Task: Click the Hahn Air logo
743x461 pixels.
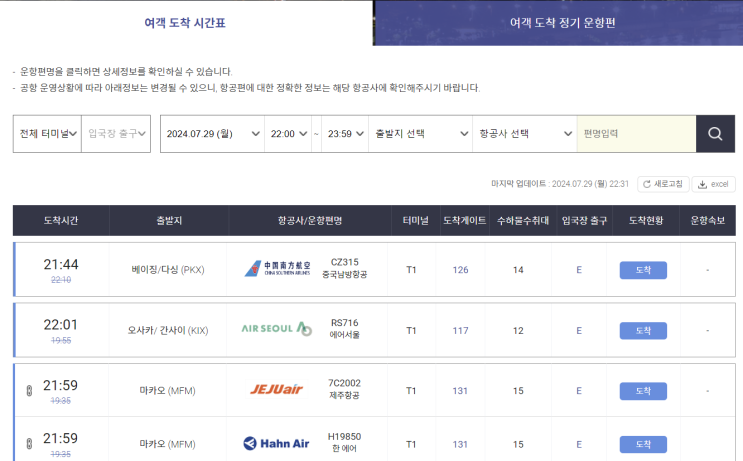Action: (x=276, y=443)
